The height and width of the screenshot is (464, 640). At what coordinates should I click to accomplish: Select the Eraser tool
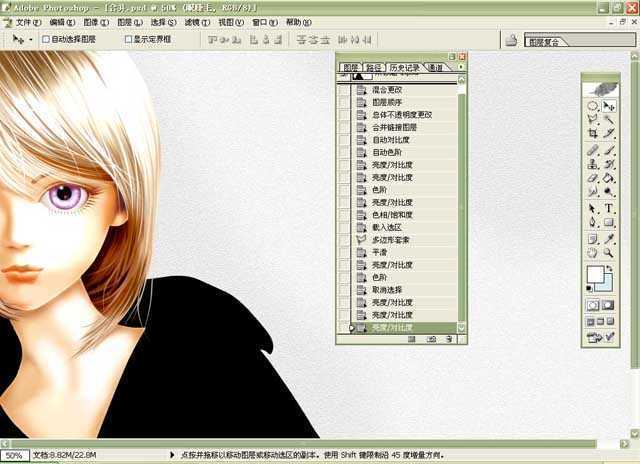[593, 178]
